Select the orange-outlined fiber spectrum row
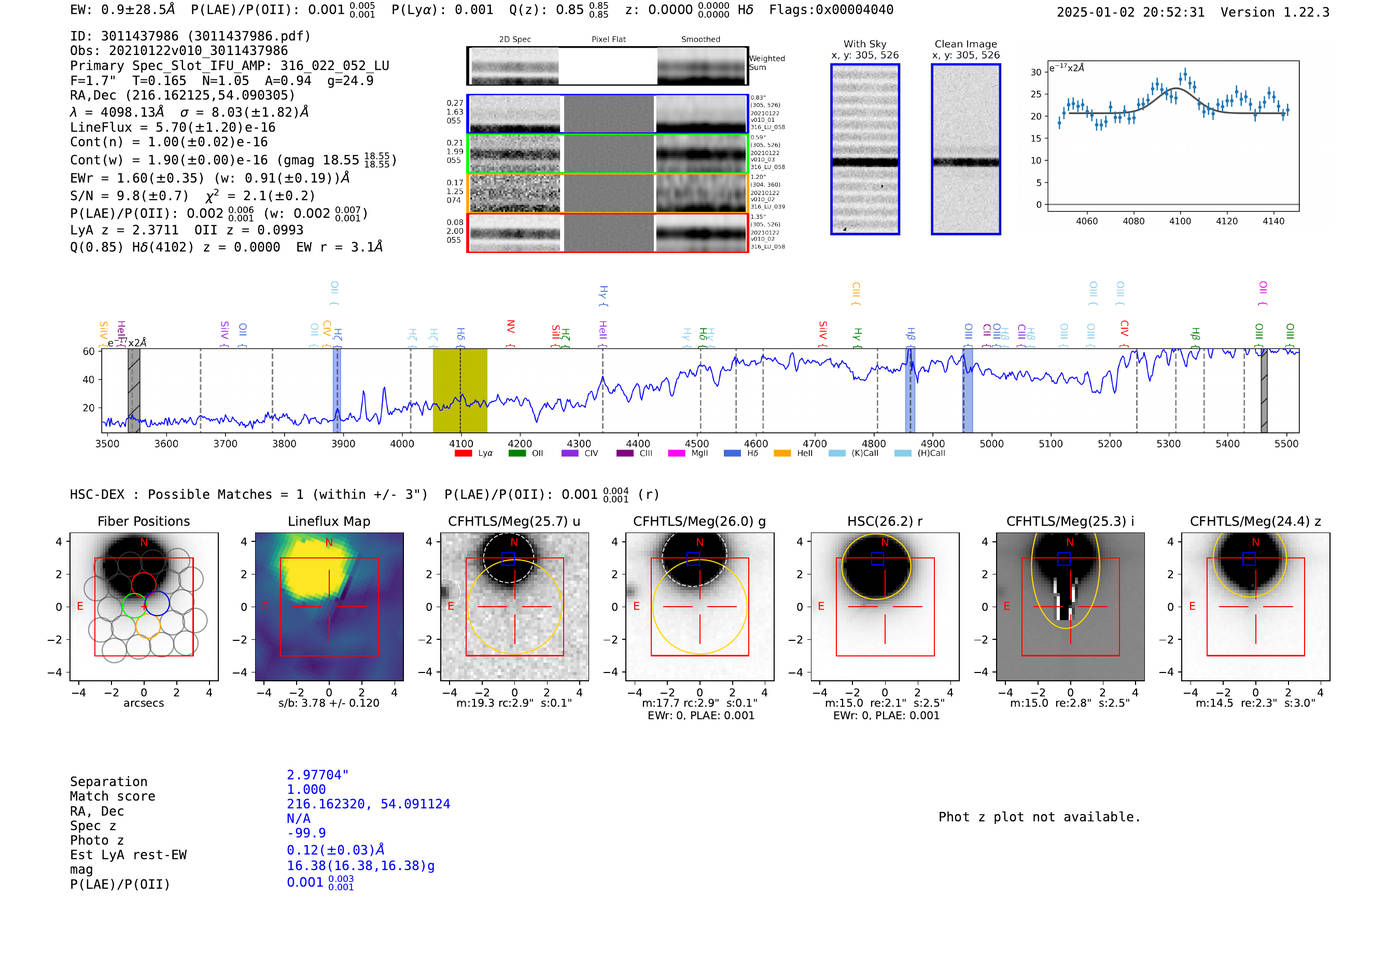This screenshot has width=1400, height=953. pyautogui.click(x=608, y=193)
